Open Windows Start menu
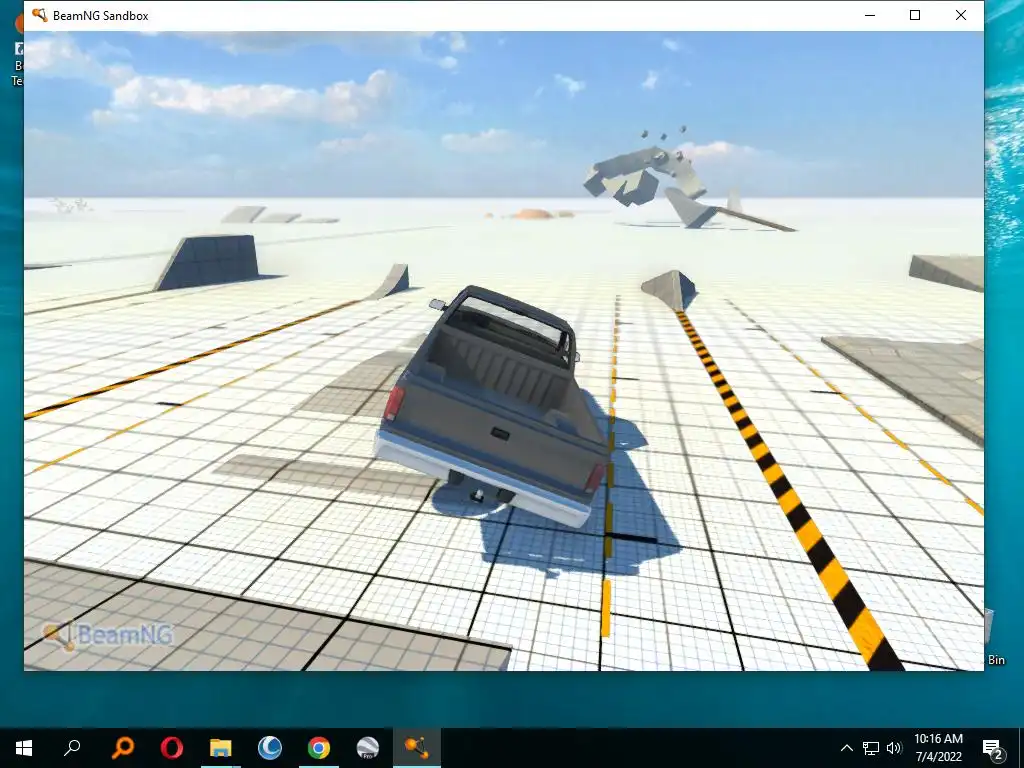Screen dimensions: 1024x768 (x=24, y=748)
